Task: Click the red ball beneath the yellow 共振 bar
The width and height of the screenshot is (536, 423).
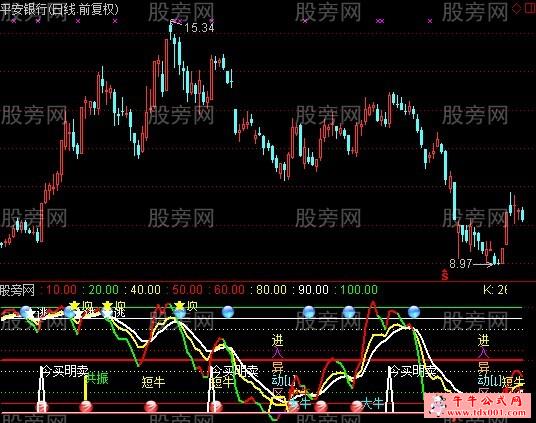Action: point(86,407)
